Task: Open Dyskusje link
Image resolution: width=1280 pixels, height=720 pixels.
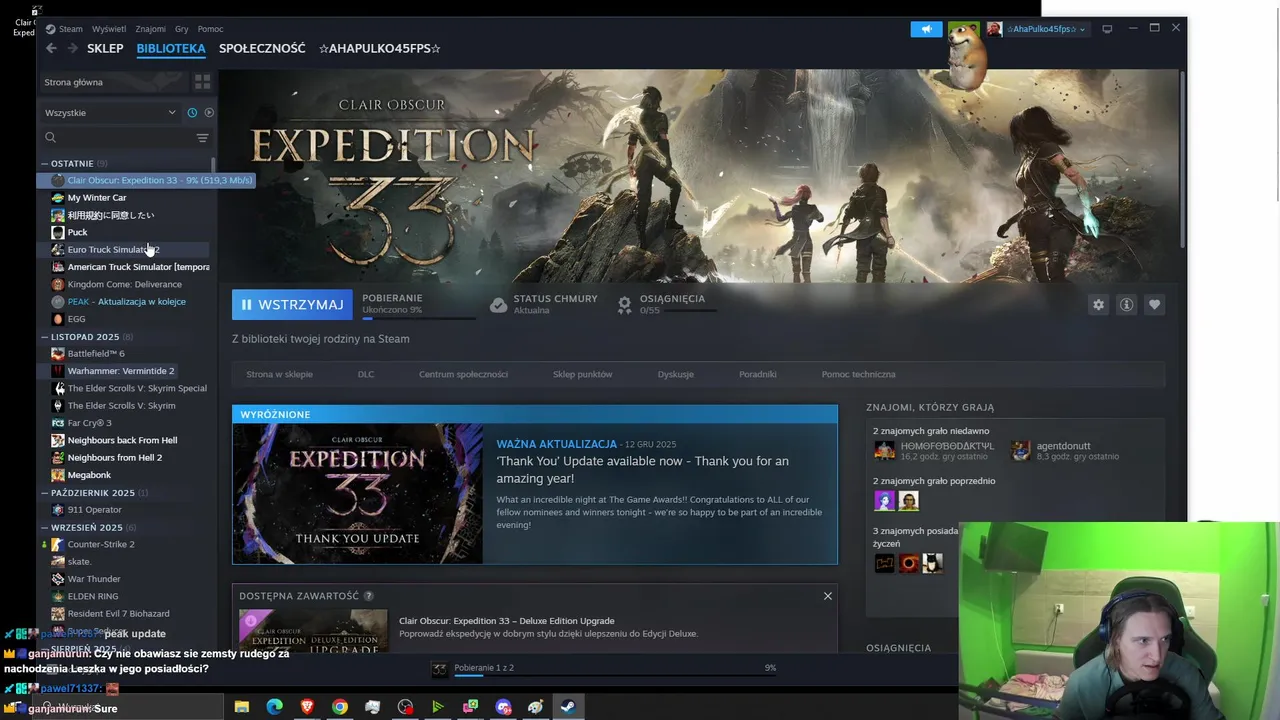Action: pyautogui.click(x=676, y=374)
